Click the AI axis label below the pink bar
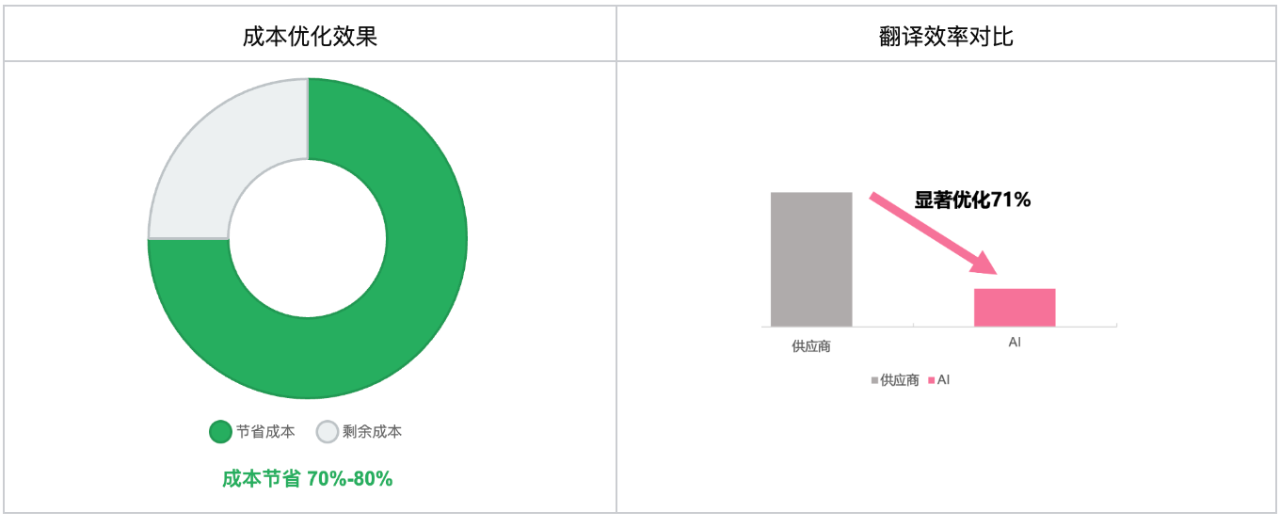Screen dimensions: 1280x517 1014,342
